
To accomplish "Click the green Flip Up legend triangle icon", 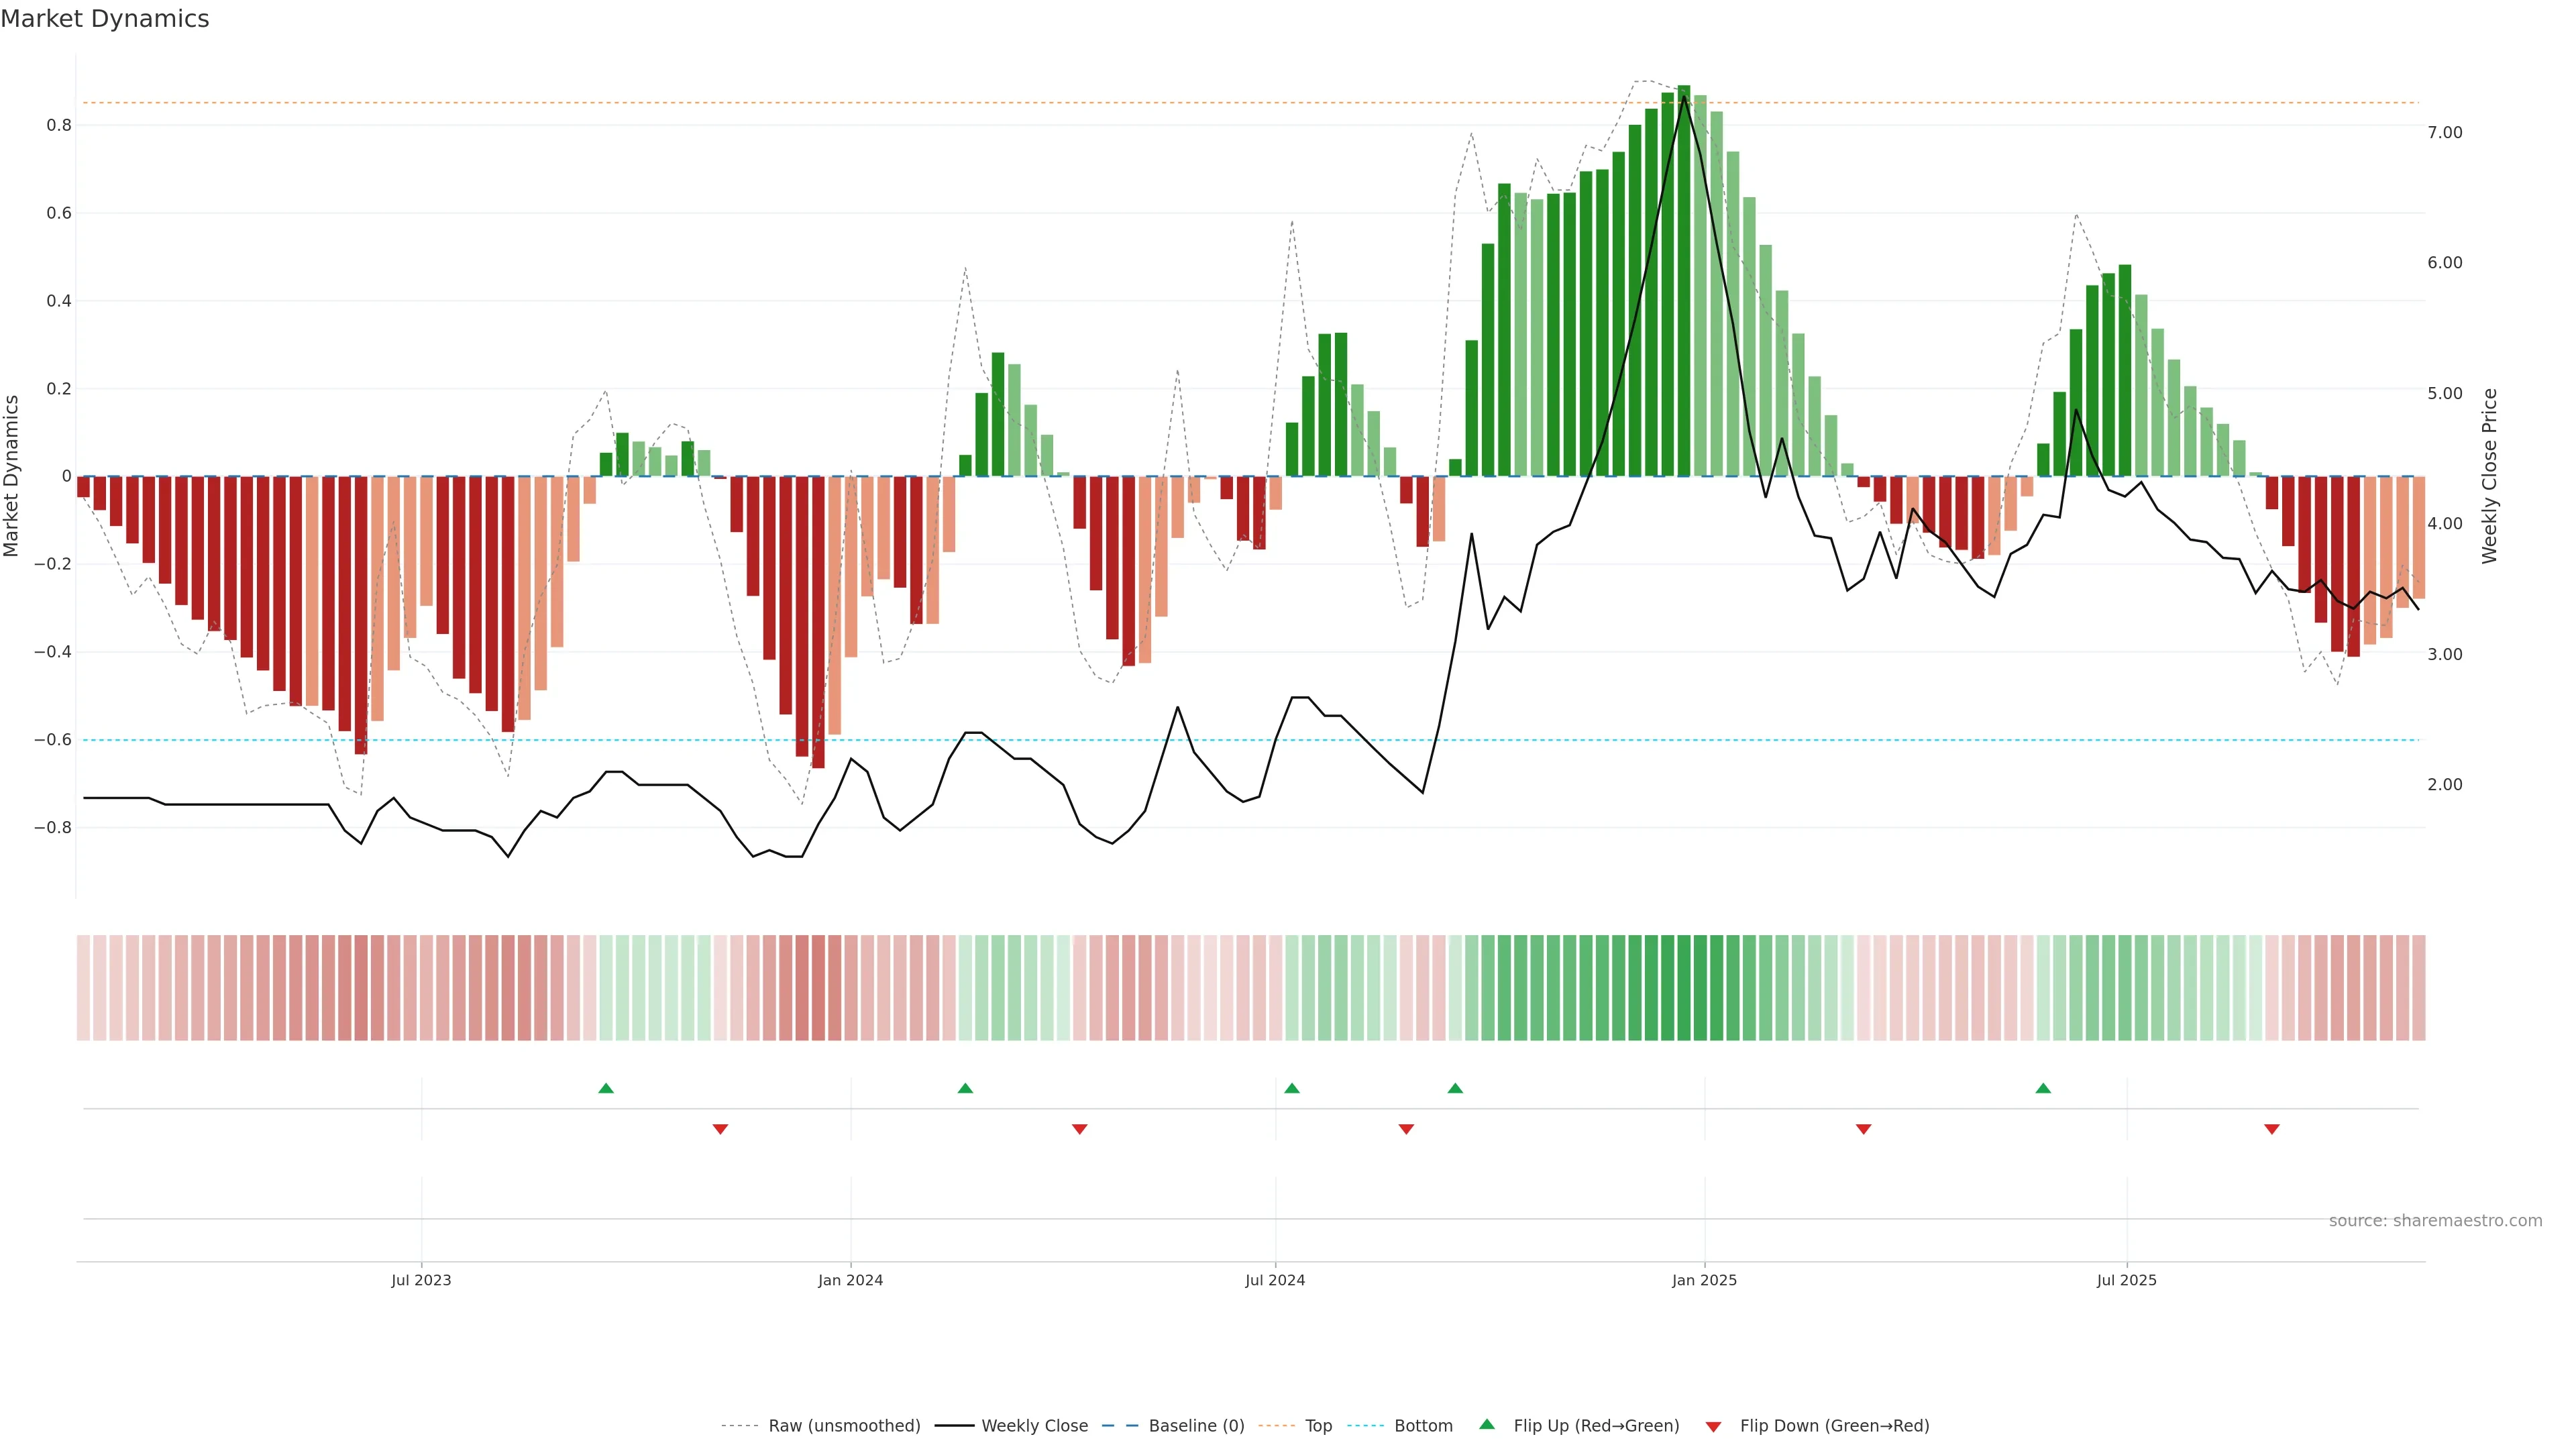I will click(1487, 1424).
